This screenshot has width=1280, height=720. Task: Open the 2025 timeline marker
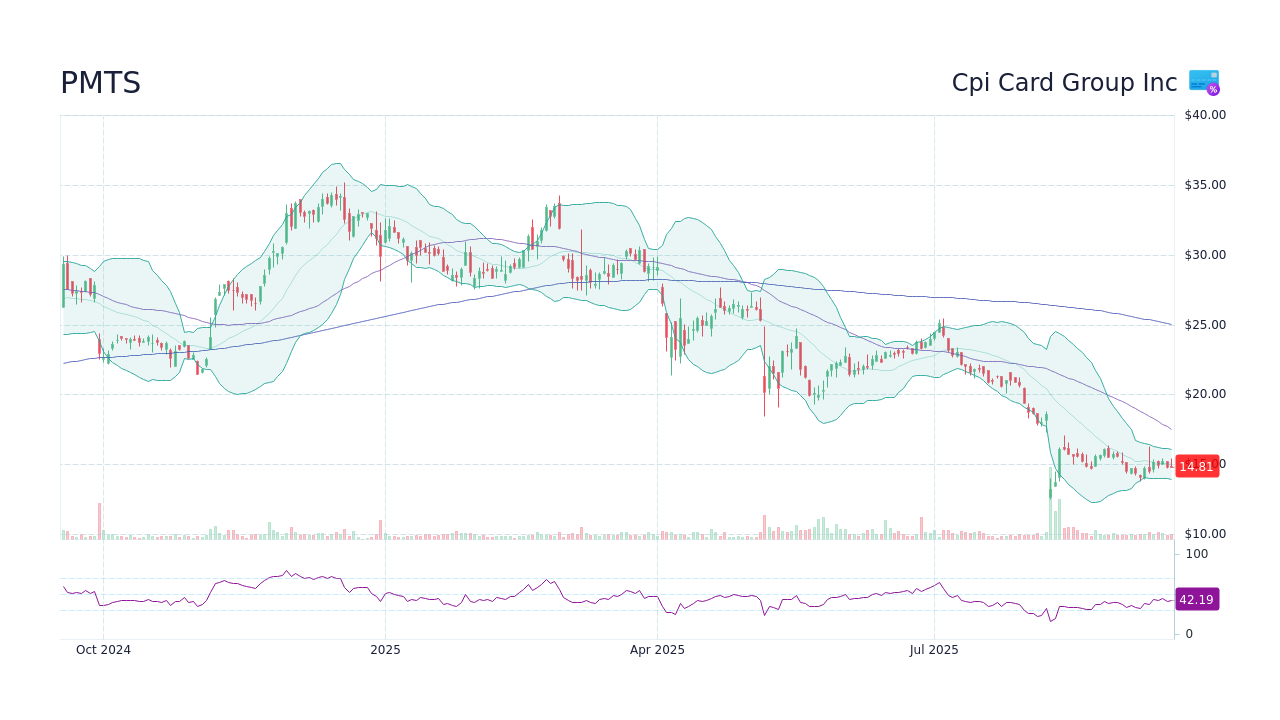[385, 649]
